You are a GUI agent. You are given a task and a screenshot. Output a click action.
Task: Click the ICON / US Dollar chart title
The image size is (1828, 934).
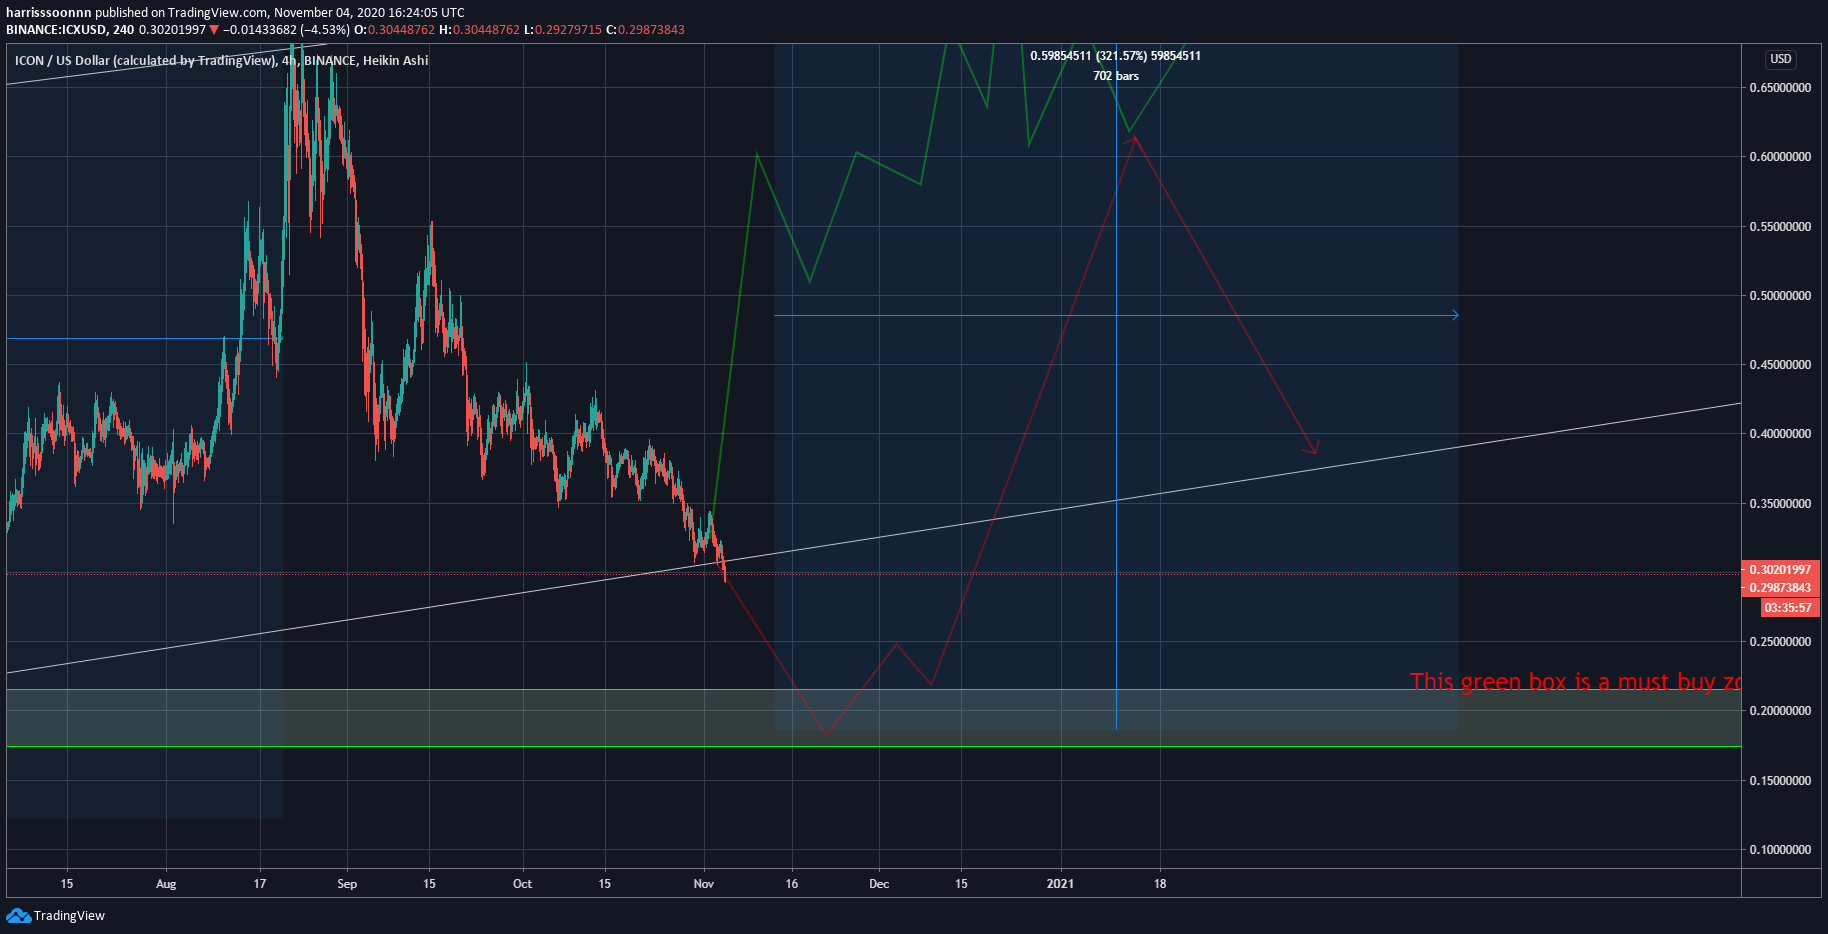click(x=221, y=61)
